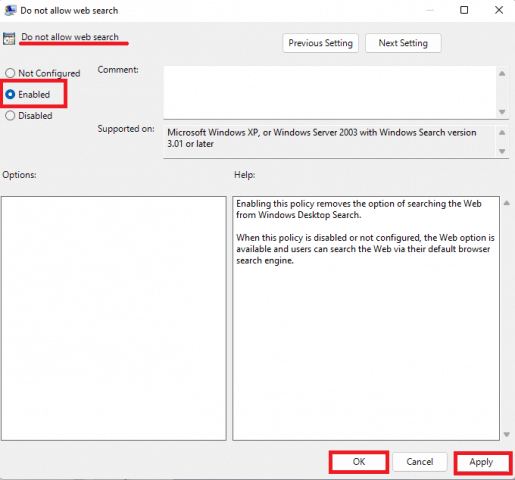
Task: Select the Disabled radio button
Action: pos(10,115)
